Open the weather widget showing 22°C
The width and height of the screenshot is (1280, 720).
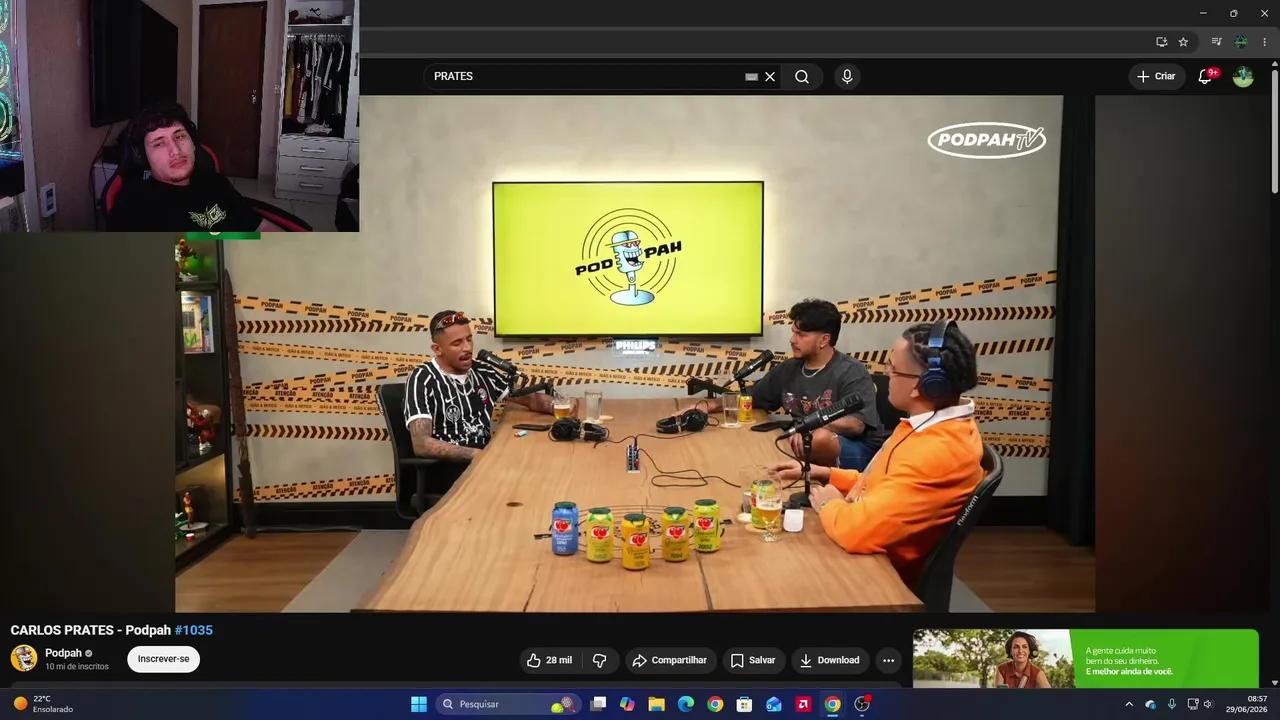tap(43, 704)
